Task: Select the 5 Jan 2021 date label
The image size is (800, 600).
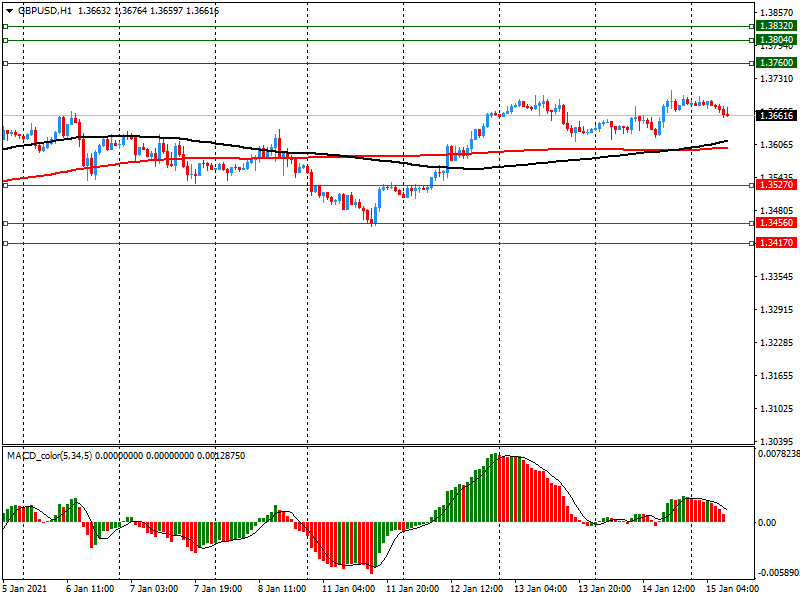Action: tap(26, 589)
